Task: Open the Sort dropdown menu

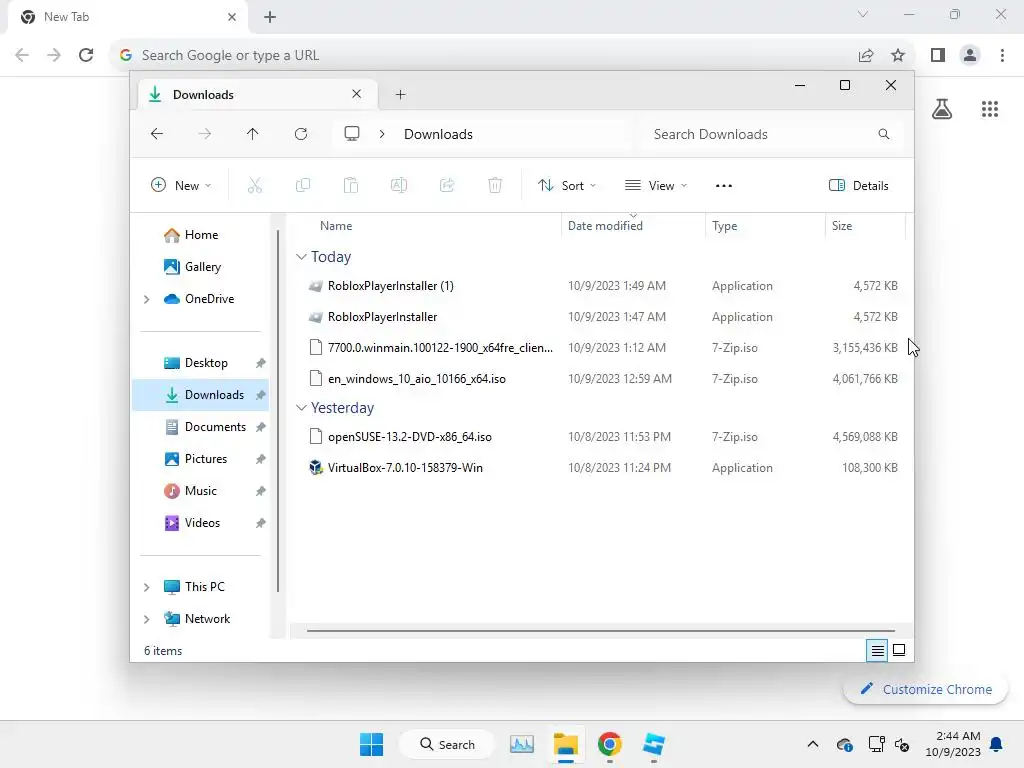Action: 567,185
